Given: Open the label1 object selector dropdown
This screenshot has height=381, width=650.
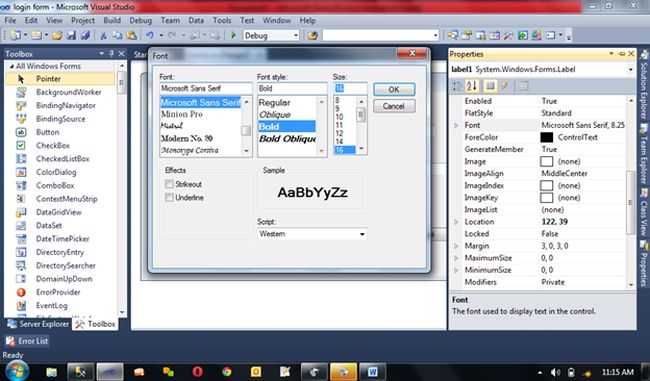Looking at the screenshot, I should (x=631, y=70).
